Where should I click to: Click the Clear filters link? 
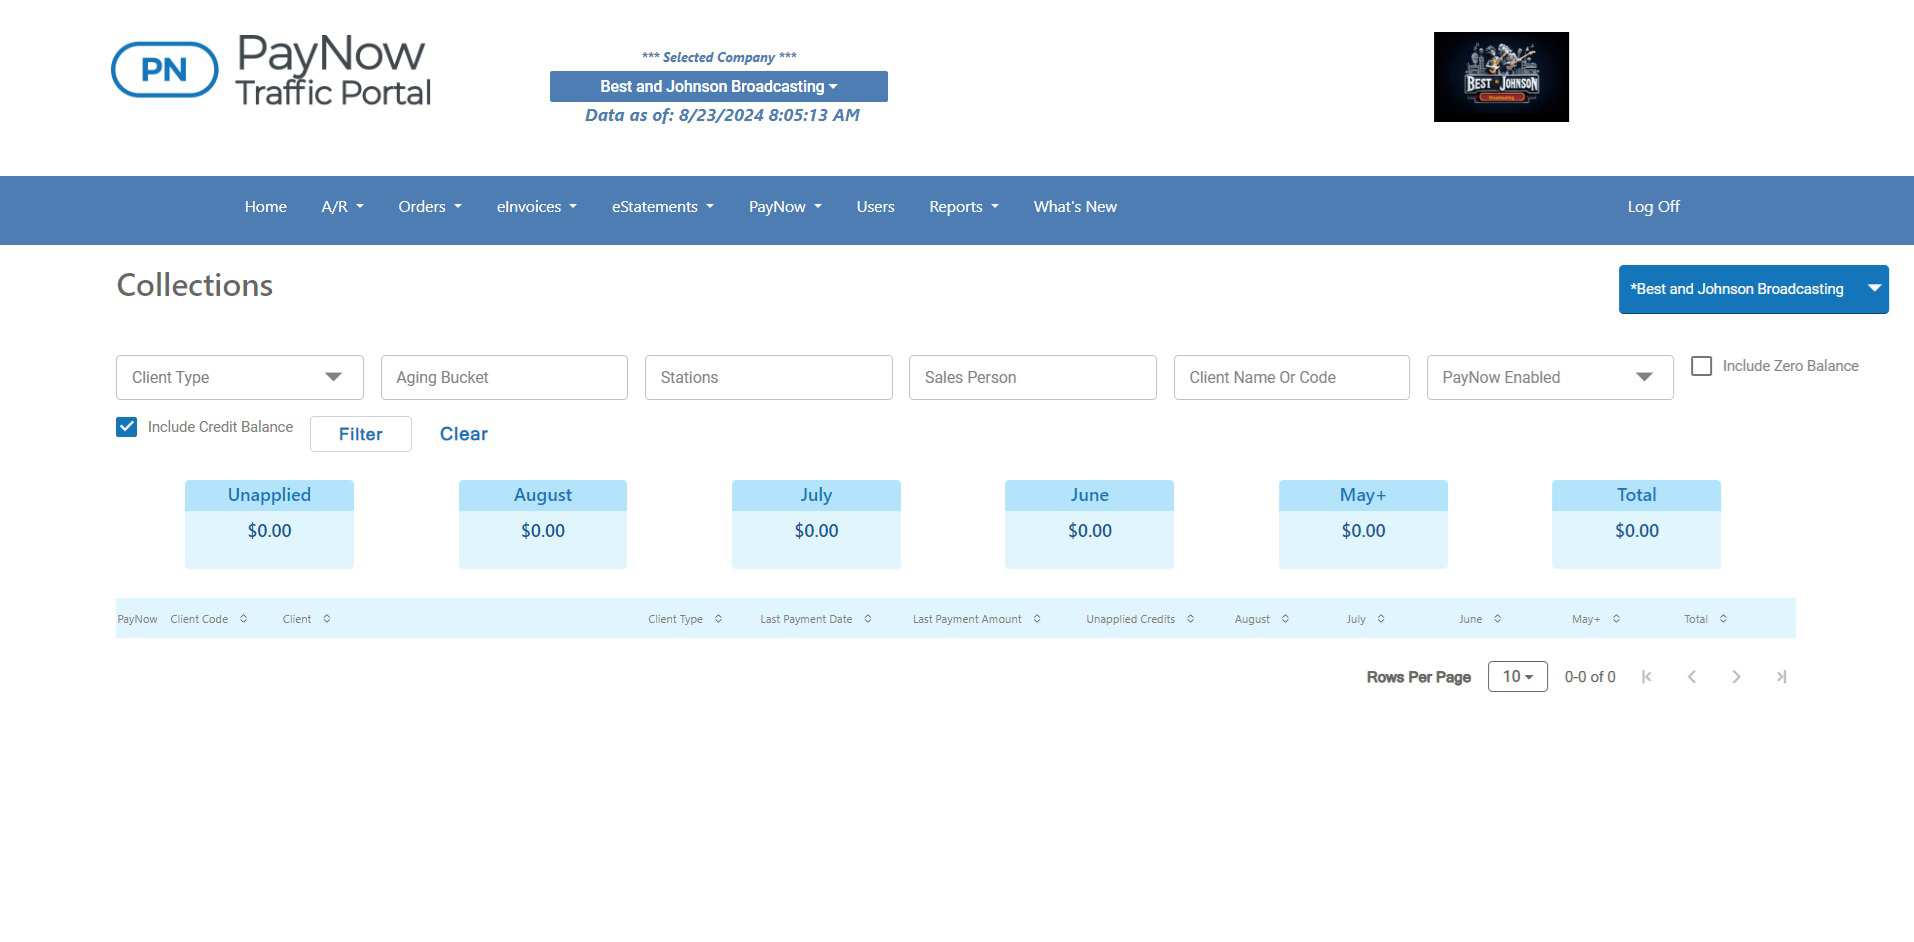coord(464,434)
